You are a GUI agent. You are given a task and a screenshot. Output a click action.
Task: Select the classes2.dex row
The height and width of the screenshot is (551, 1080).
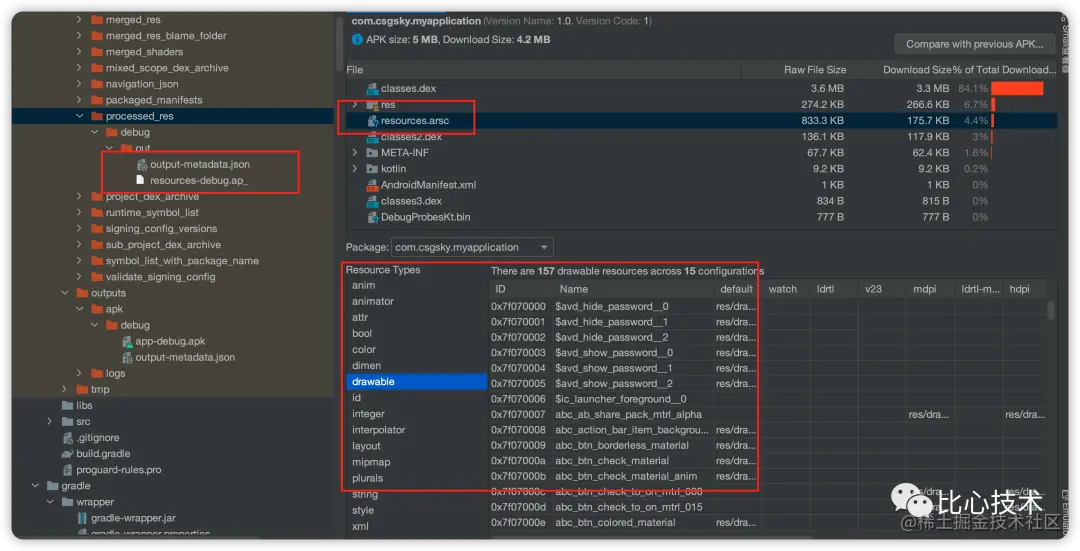[700, 137]
